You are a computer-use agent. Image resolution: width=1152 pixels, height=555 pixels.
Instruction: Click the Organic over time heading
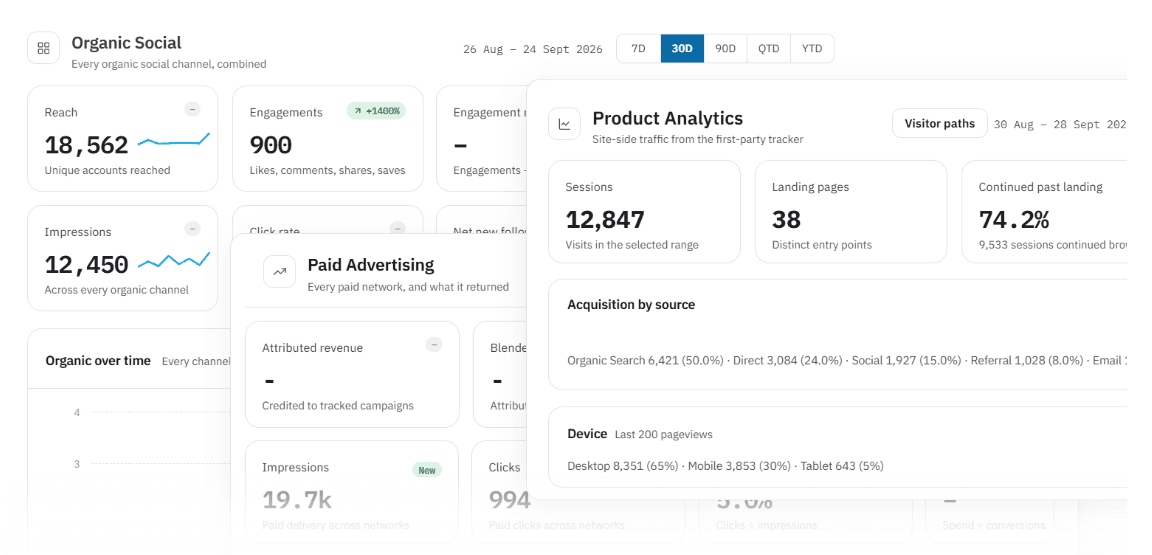[x=98, y=361]
